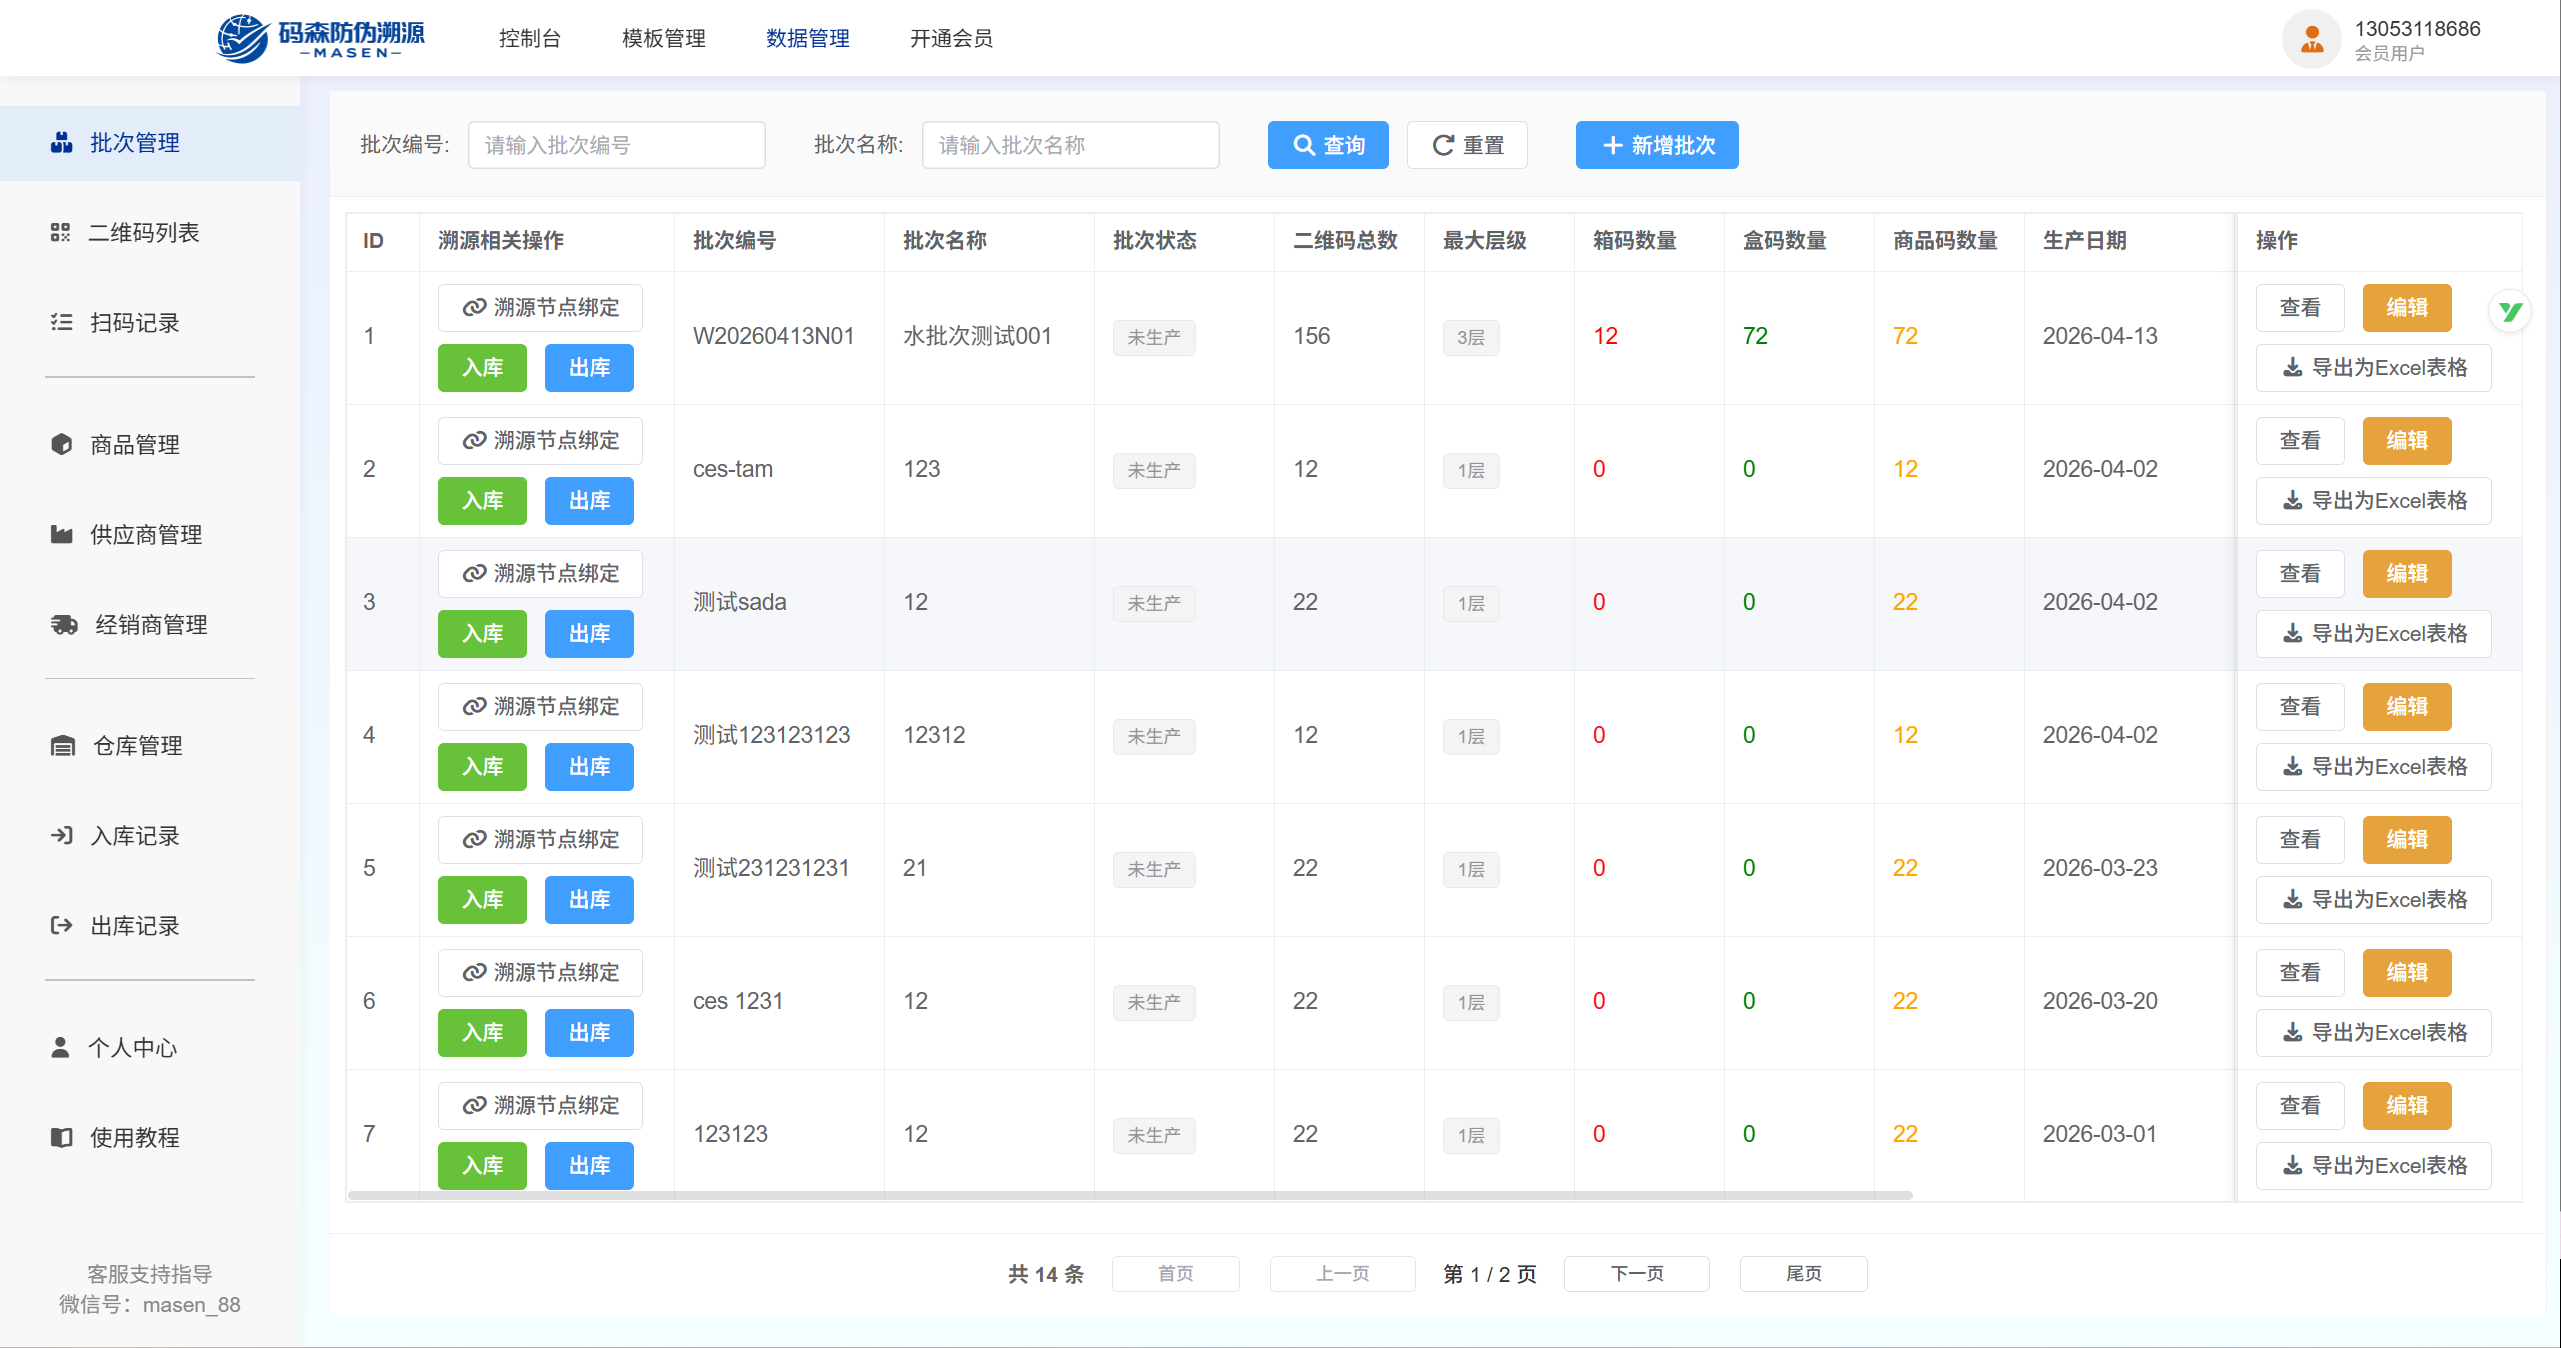Open 开通会员 top menu item
This screenshot has width=2561, height=1348.
coord(950,38)
